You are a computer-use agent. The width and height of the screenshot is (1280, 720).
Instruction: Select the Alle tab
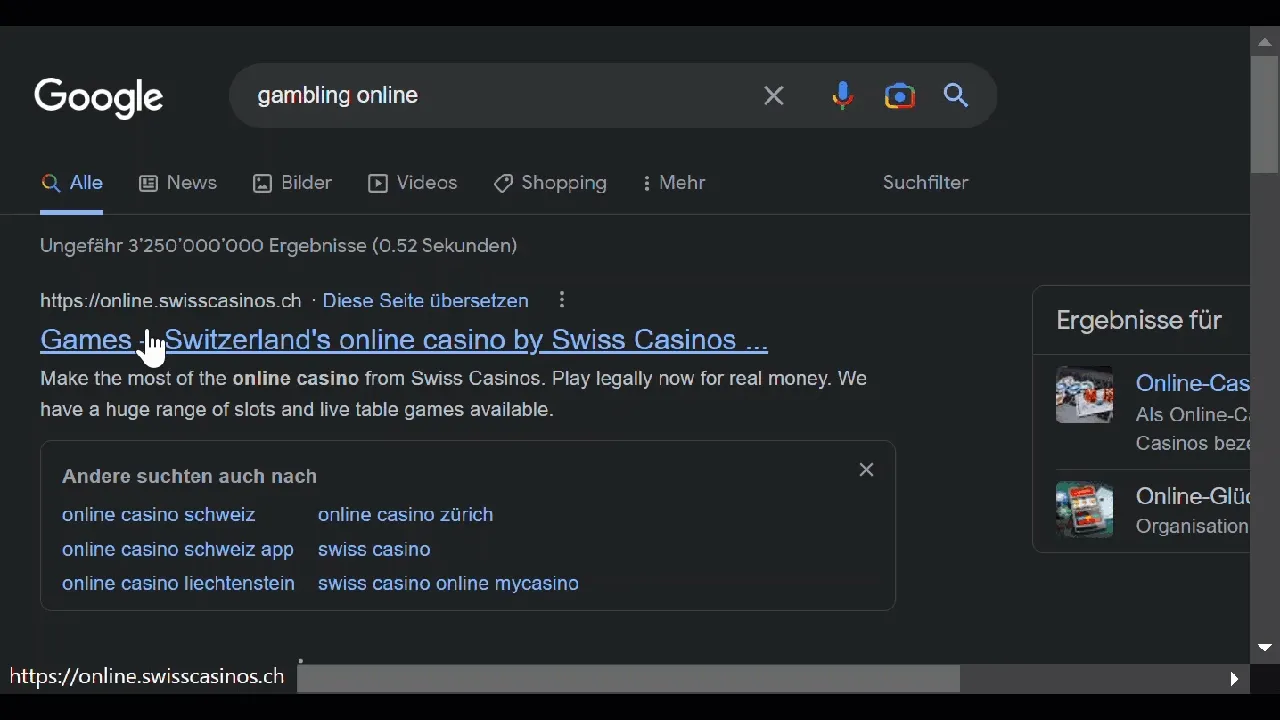[72, 184]
